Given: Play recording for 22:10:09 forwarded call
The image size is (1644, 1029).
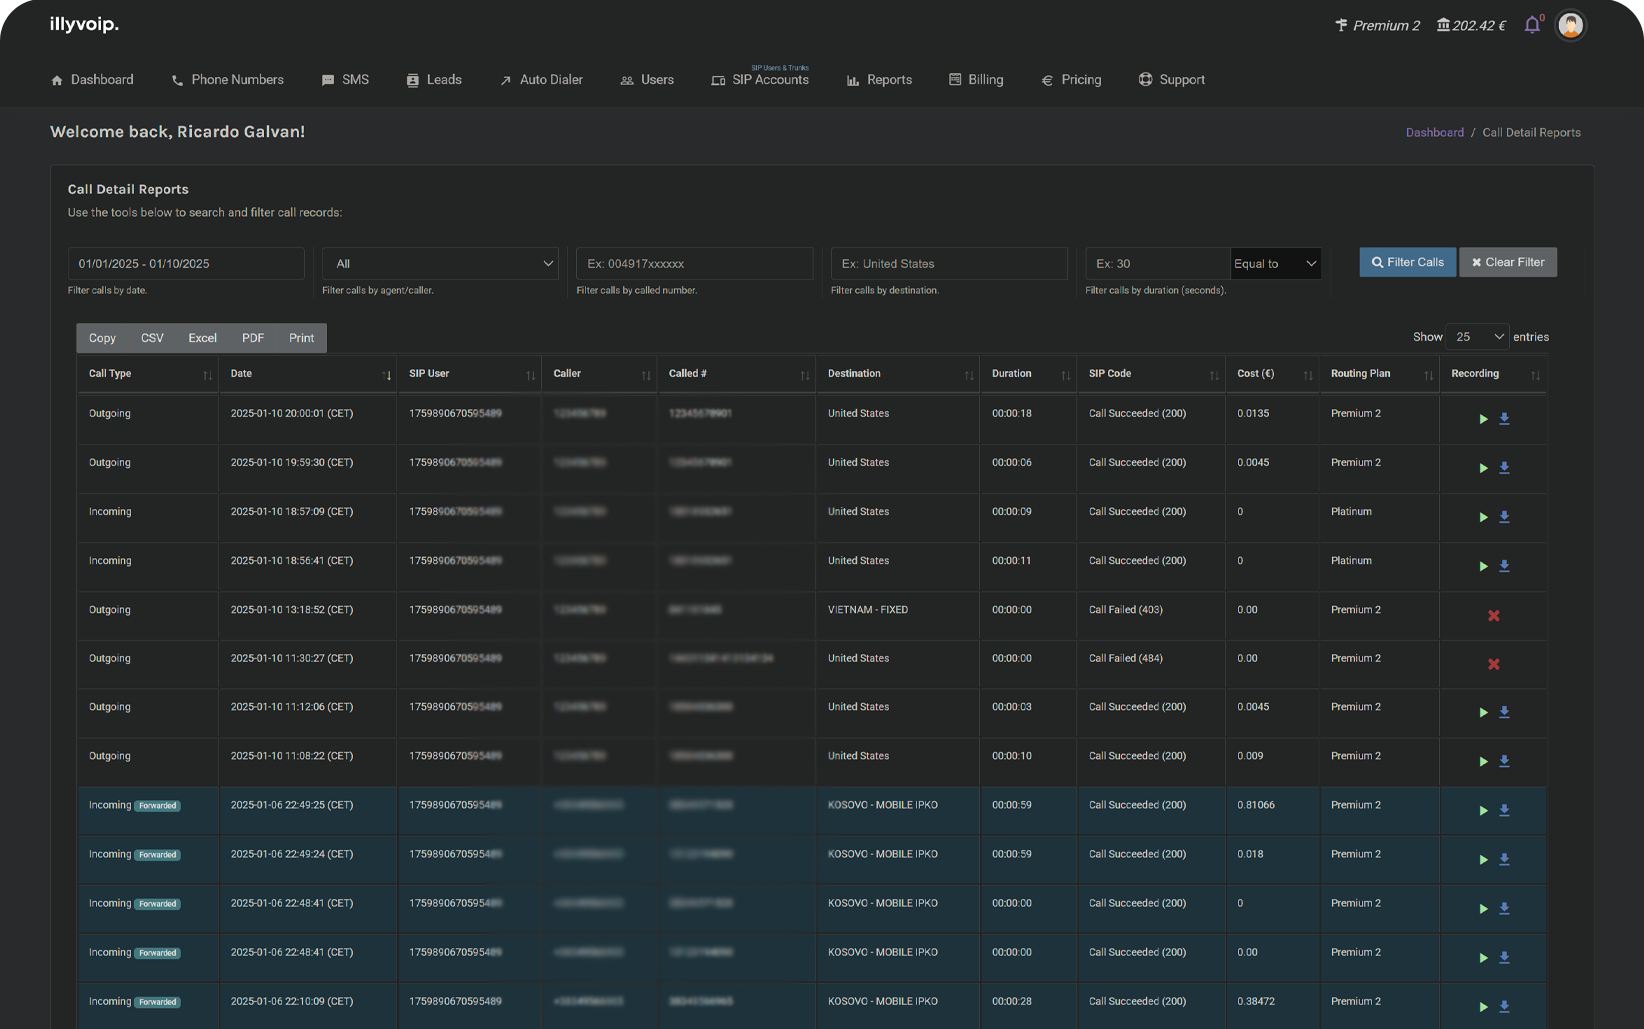Looking at the screenshot, I should click(1483, 1006).
